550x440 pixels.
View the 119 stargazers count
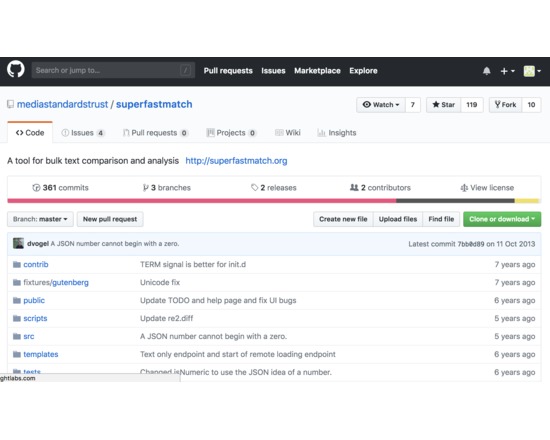pos(471,105)
